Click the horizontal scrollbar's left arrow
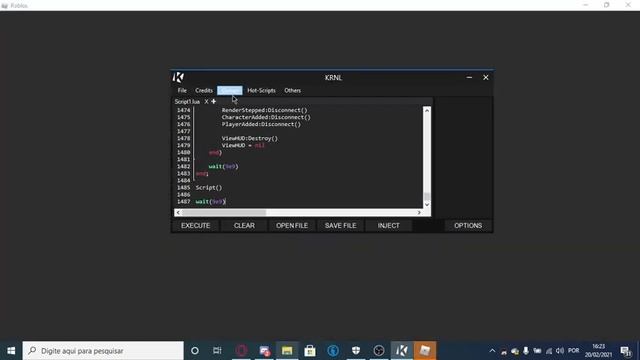This screenshot has height=360, width=640. (x=178, y=212)
